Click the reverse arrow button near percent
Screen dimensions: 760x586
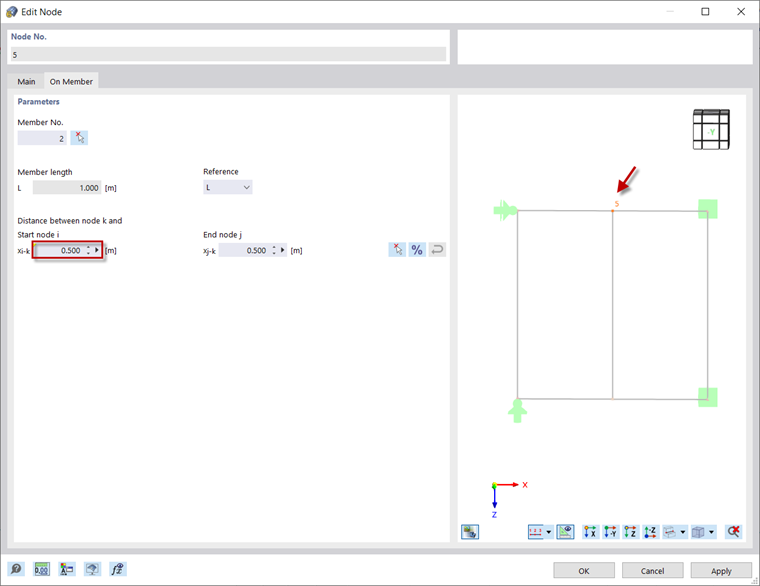[x=437, y=250]
